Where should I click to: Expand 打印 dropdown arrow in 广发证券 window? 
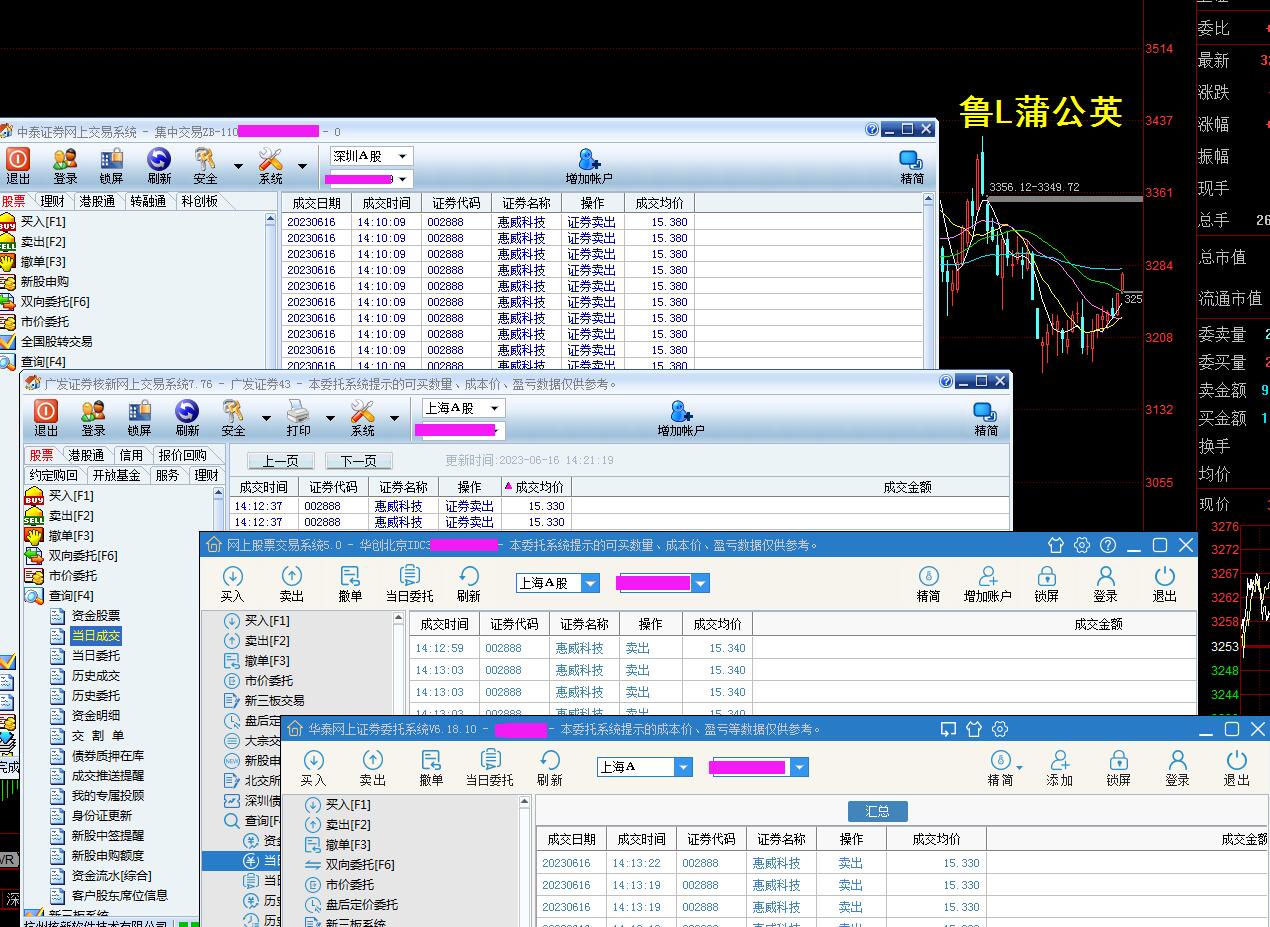click(329, 418)
